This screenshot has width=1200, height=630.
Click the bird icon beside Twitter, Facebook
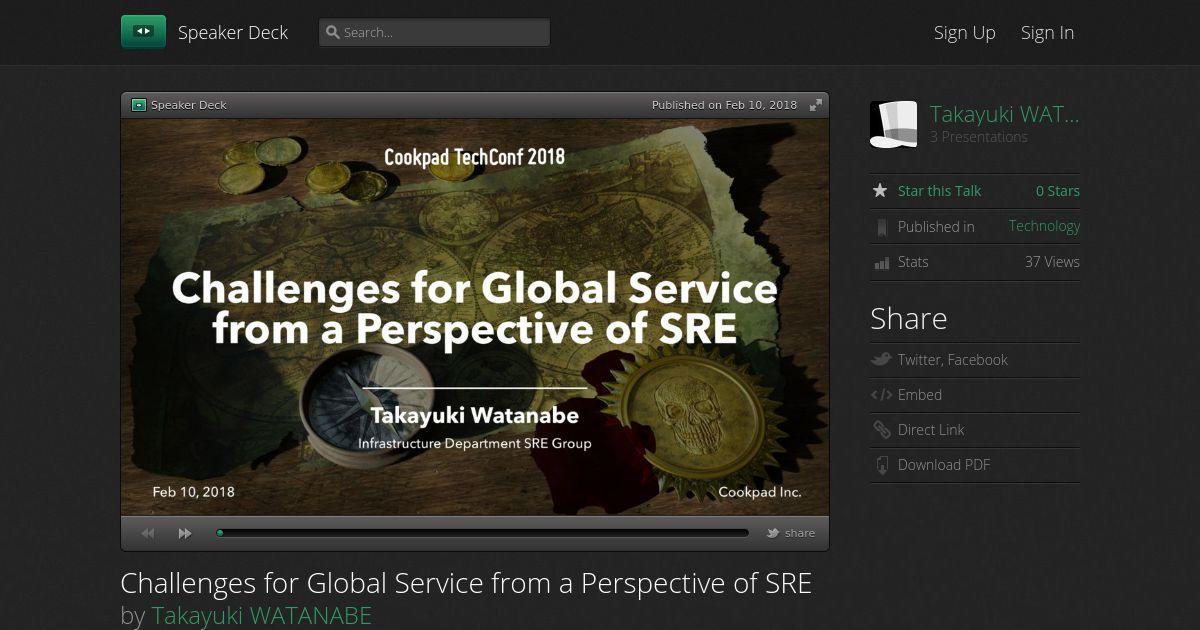tap(881, 359)
